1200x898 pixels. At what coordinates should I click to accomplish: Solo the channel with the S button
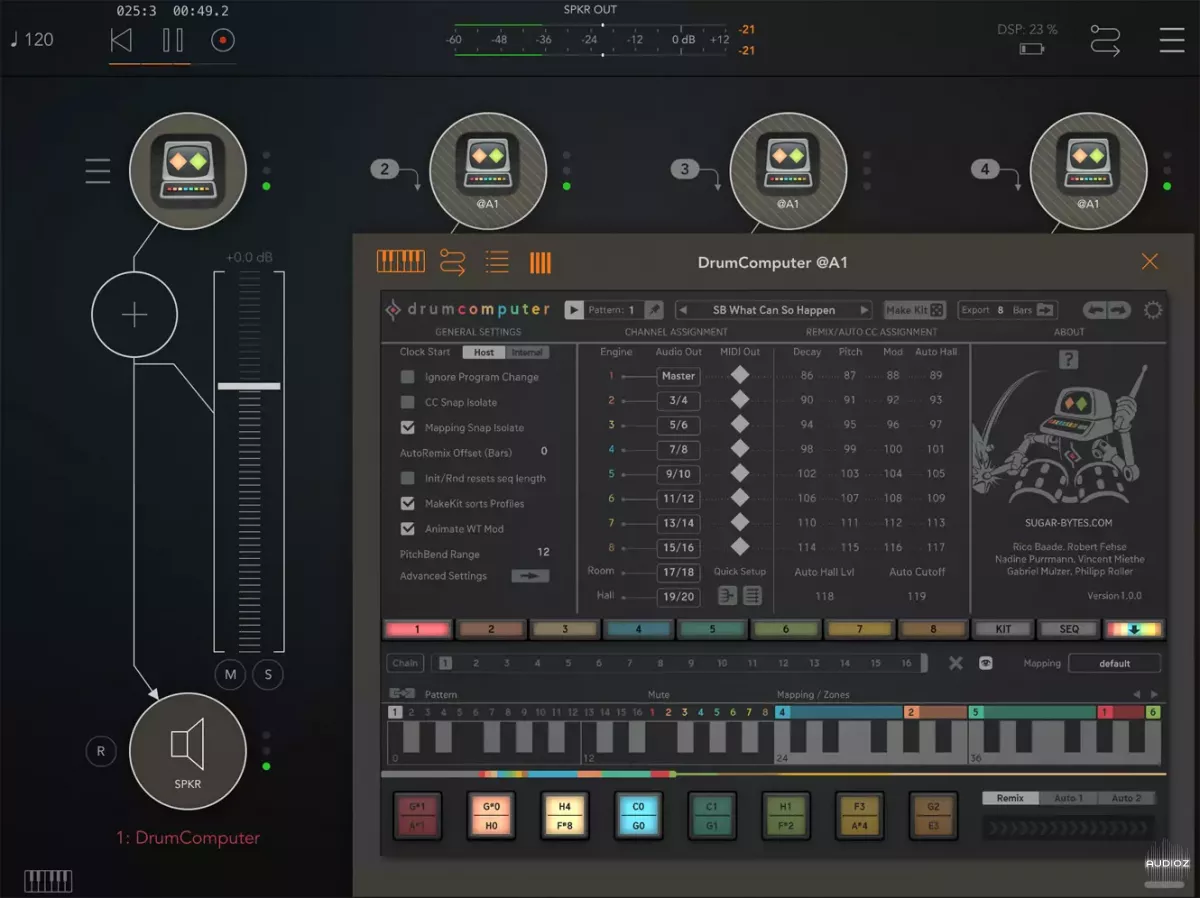268,674
